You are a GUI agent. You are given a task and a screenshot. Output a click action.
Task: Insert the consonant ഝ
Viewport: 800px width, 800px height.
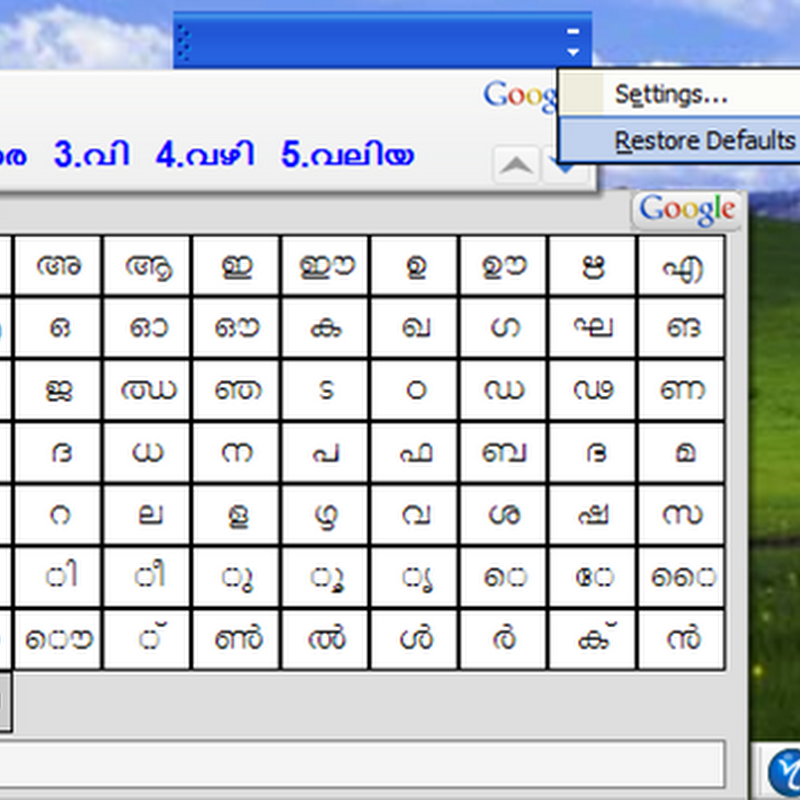(x=147, y=390)
